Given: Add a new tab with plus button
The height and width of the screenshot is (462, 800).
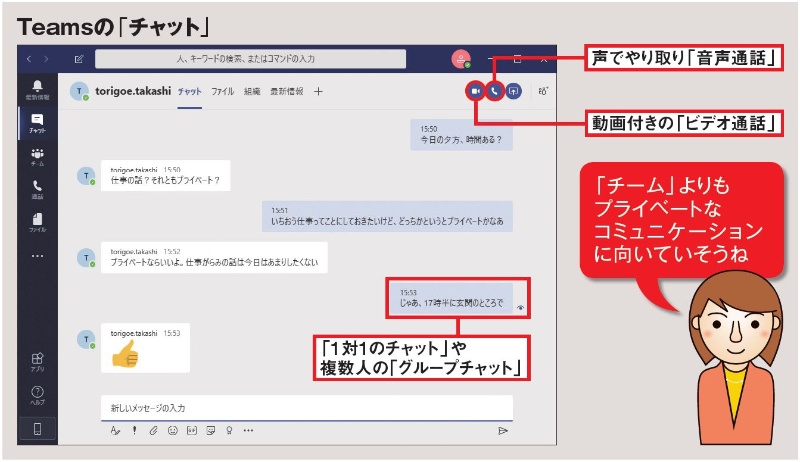Looking at the screenshot, I should point(318,91).
